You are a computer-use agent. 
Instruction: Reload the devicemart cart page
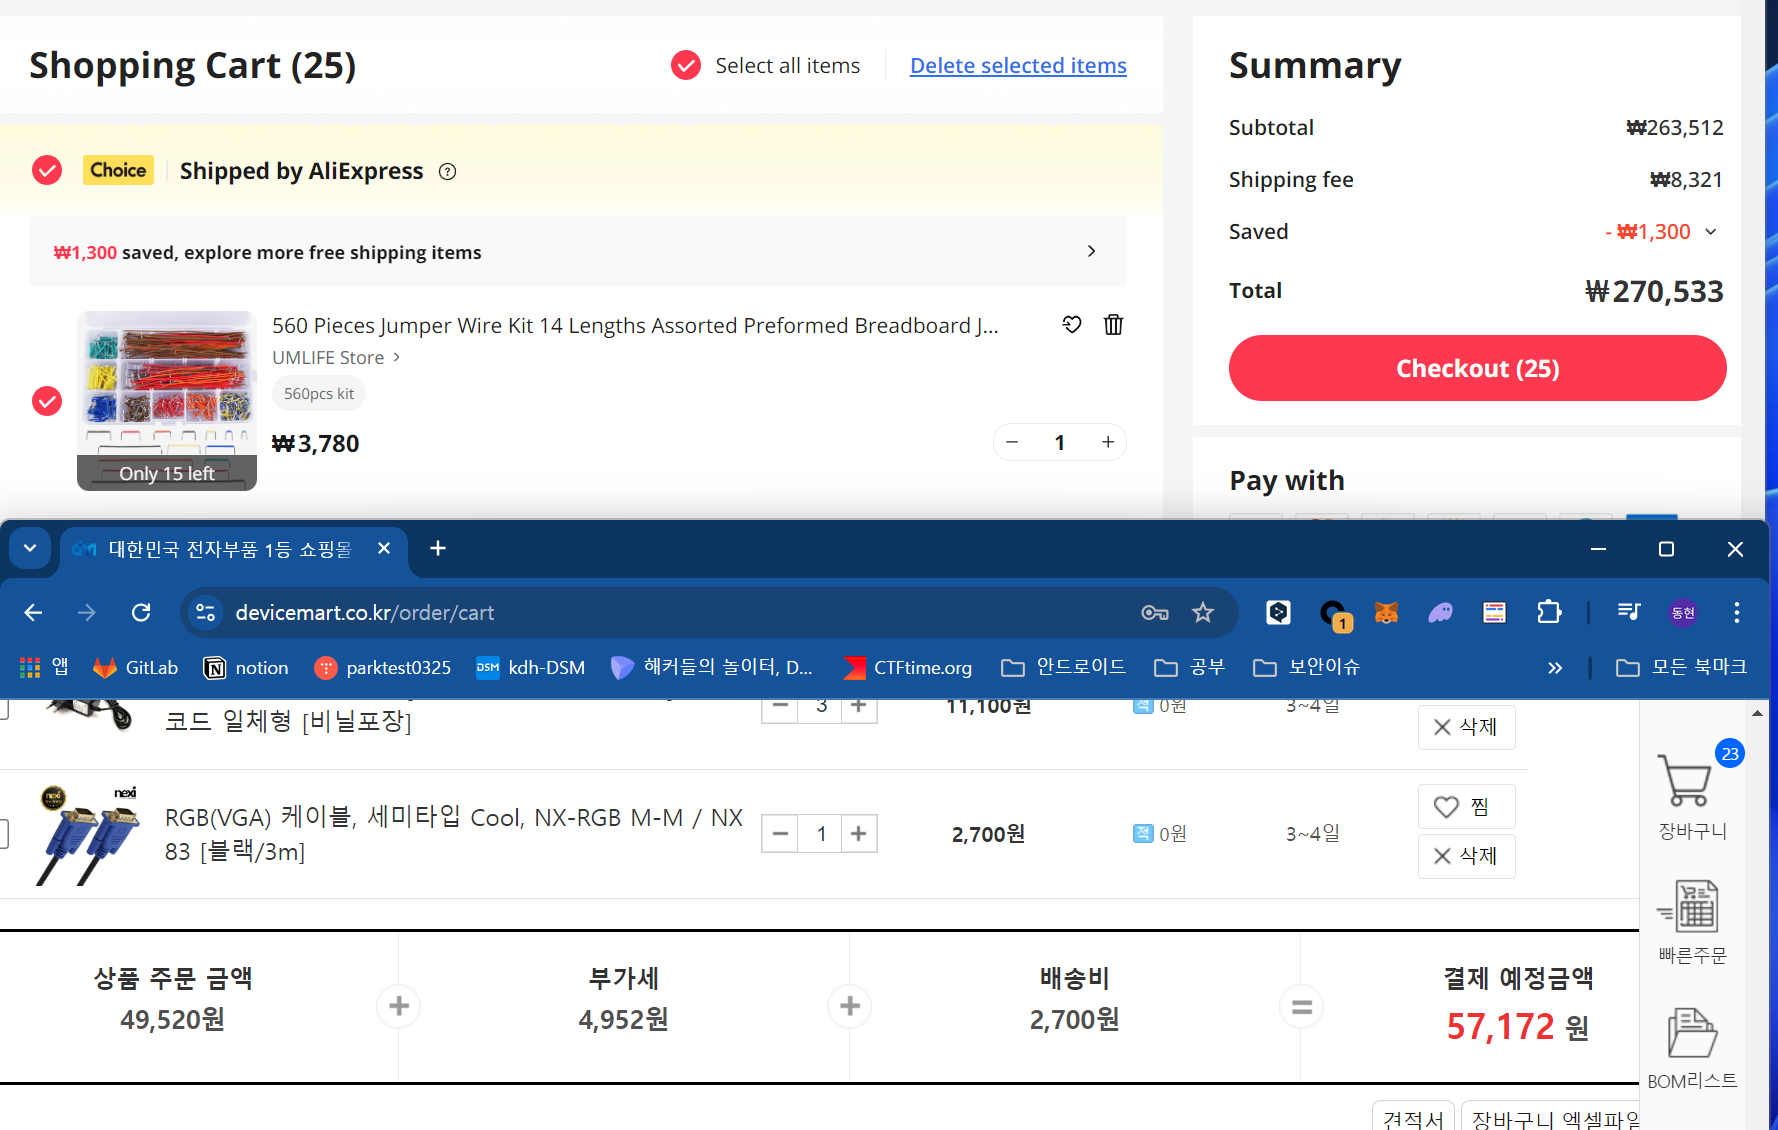pyautogui.click(x=141, y=613)
